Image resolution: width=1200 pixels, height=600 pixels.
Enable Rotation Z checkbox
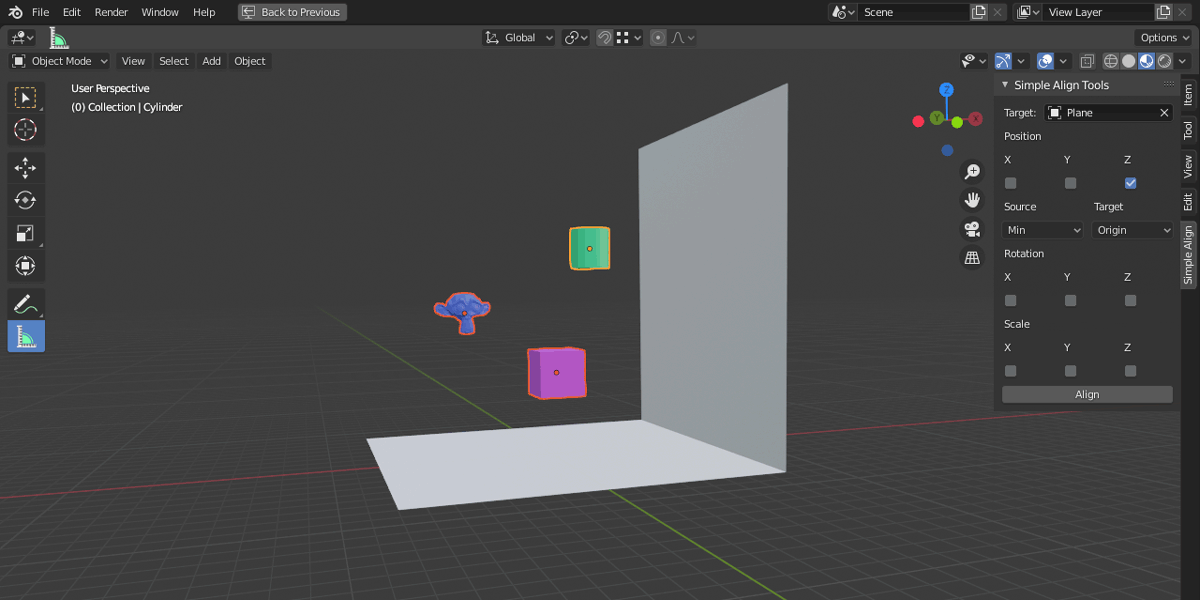tap(1130, 300)
